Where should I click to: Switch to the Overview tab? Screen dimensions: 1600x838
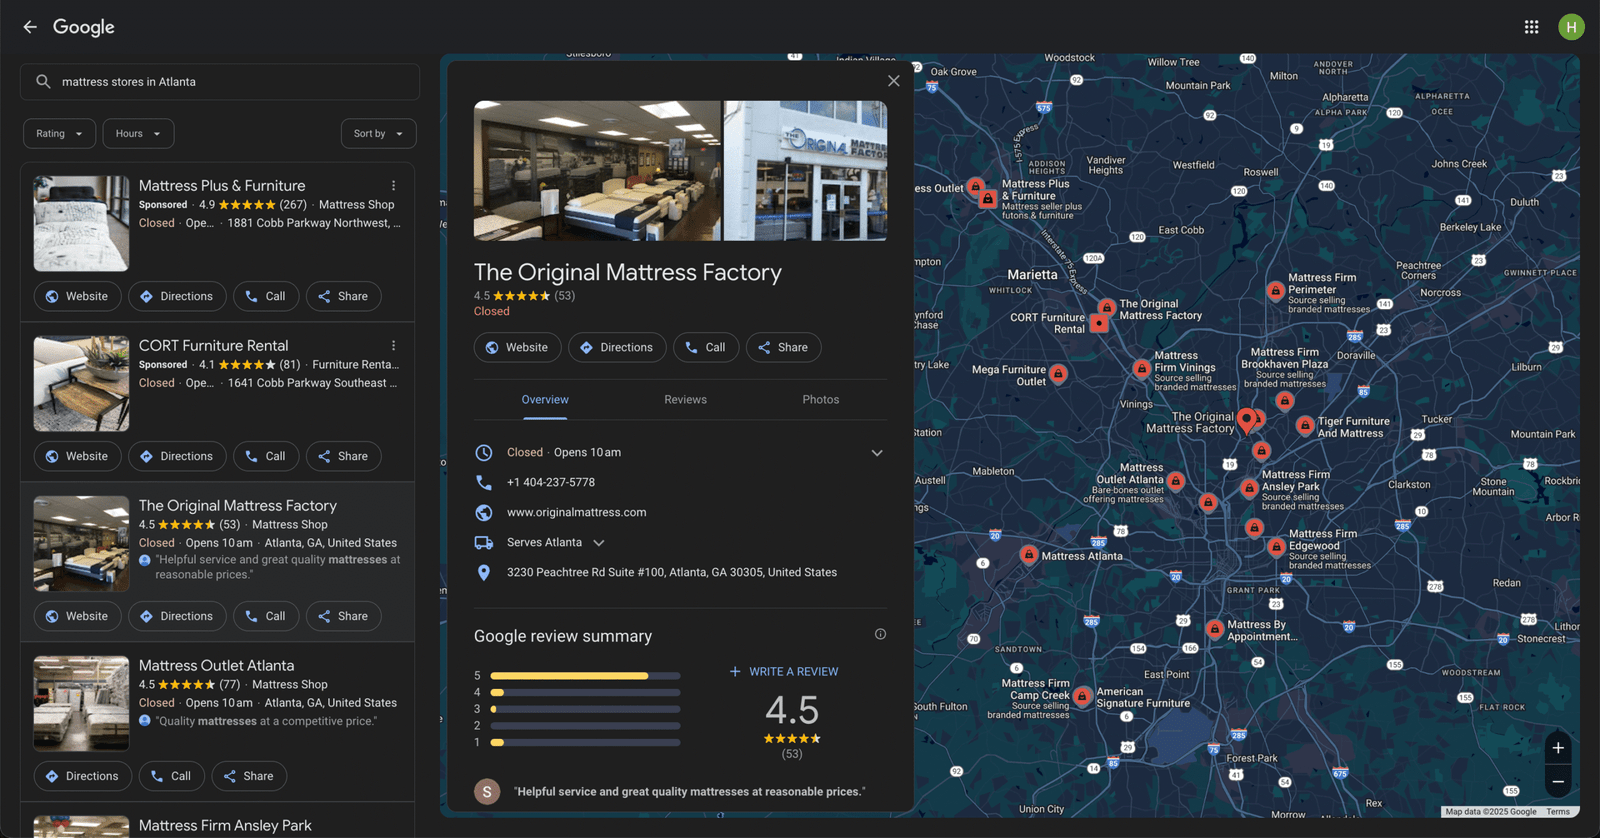tap(545, 400)
